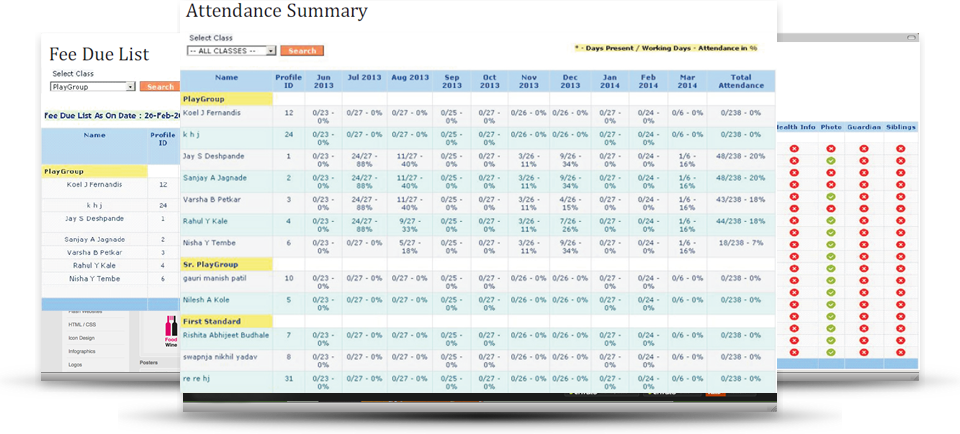Click PlayGroup group row in Fee Due List
960x434 pixels.
[94, 171]
